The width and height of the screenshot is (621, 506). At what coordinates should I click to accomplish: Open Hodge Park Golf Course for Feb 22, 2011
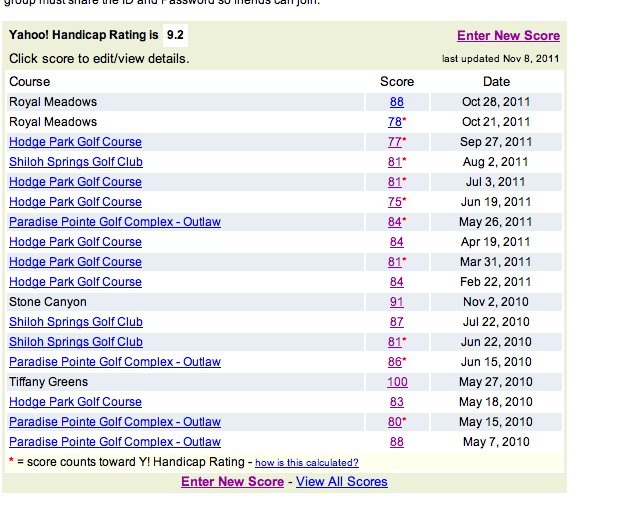pyautogui.click(x=75, y=282)
